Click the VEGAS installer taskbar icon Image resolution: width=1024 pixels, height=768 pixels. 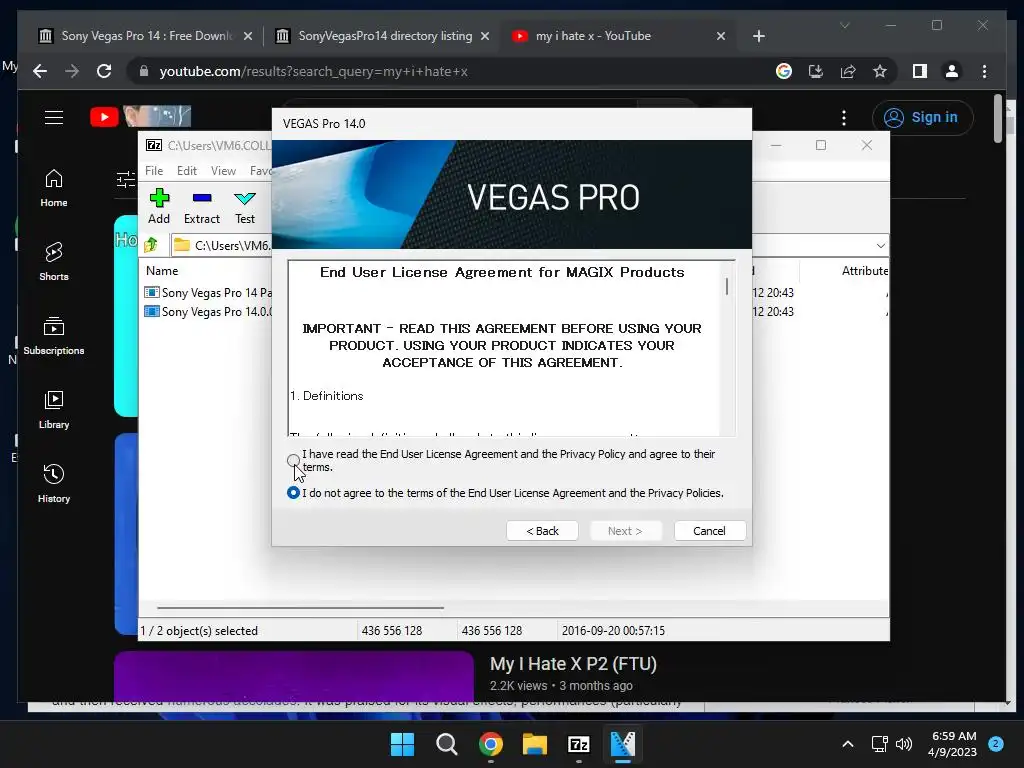click(x=623, y=744)
